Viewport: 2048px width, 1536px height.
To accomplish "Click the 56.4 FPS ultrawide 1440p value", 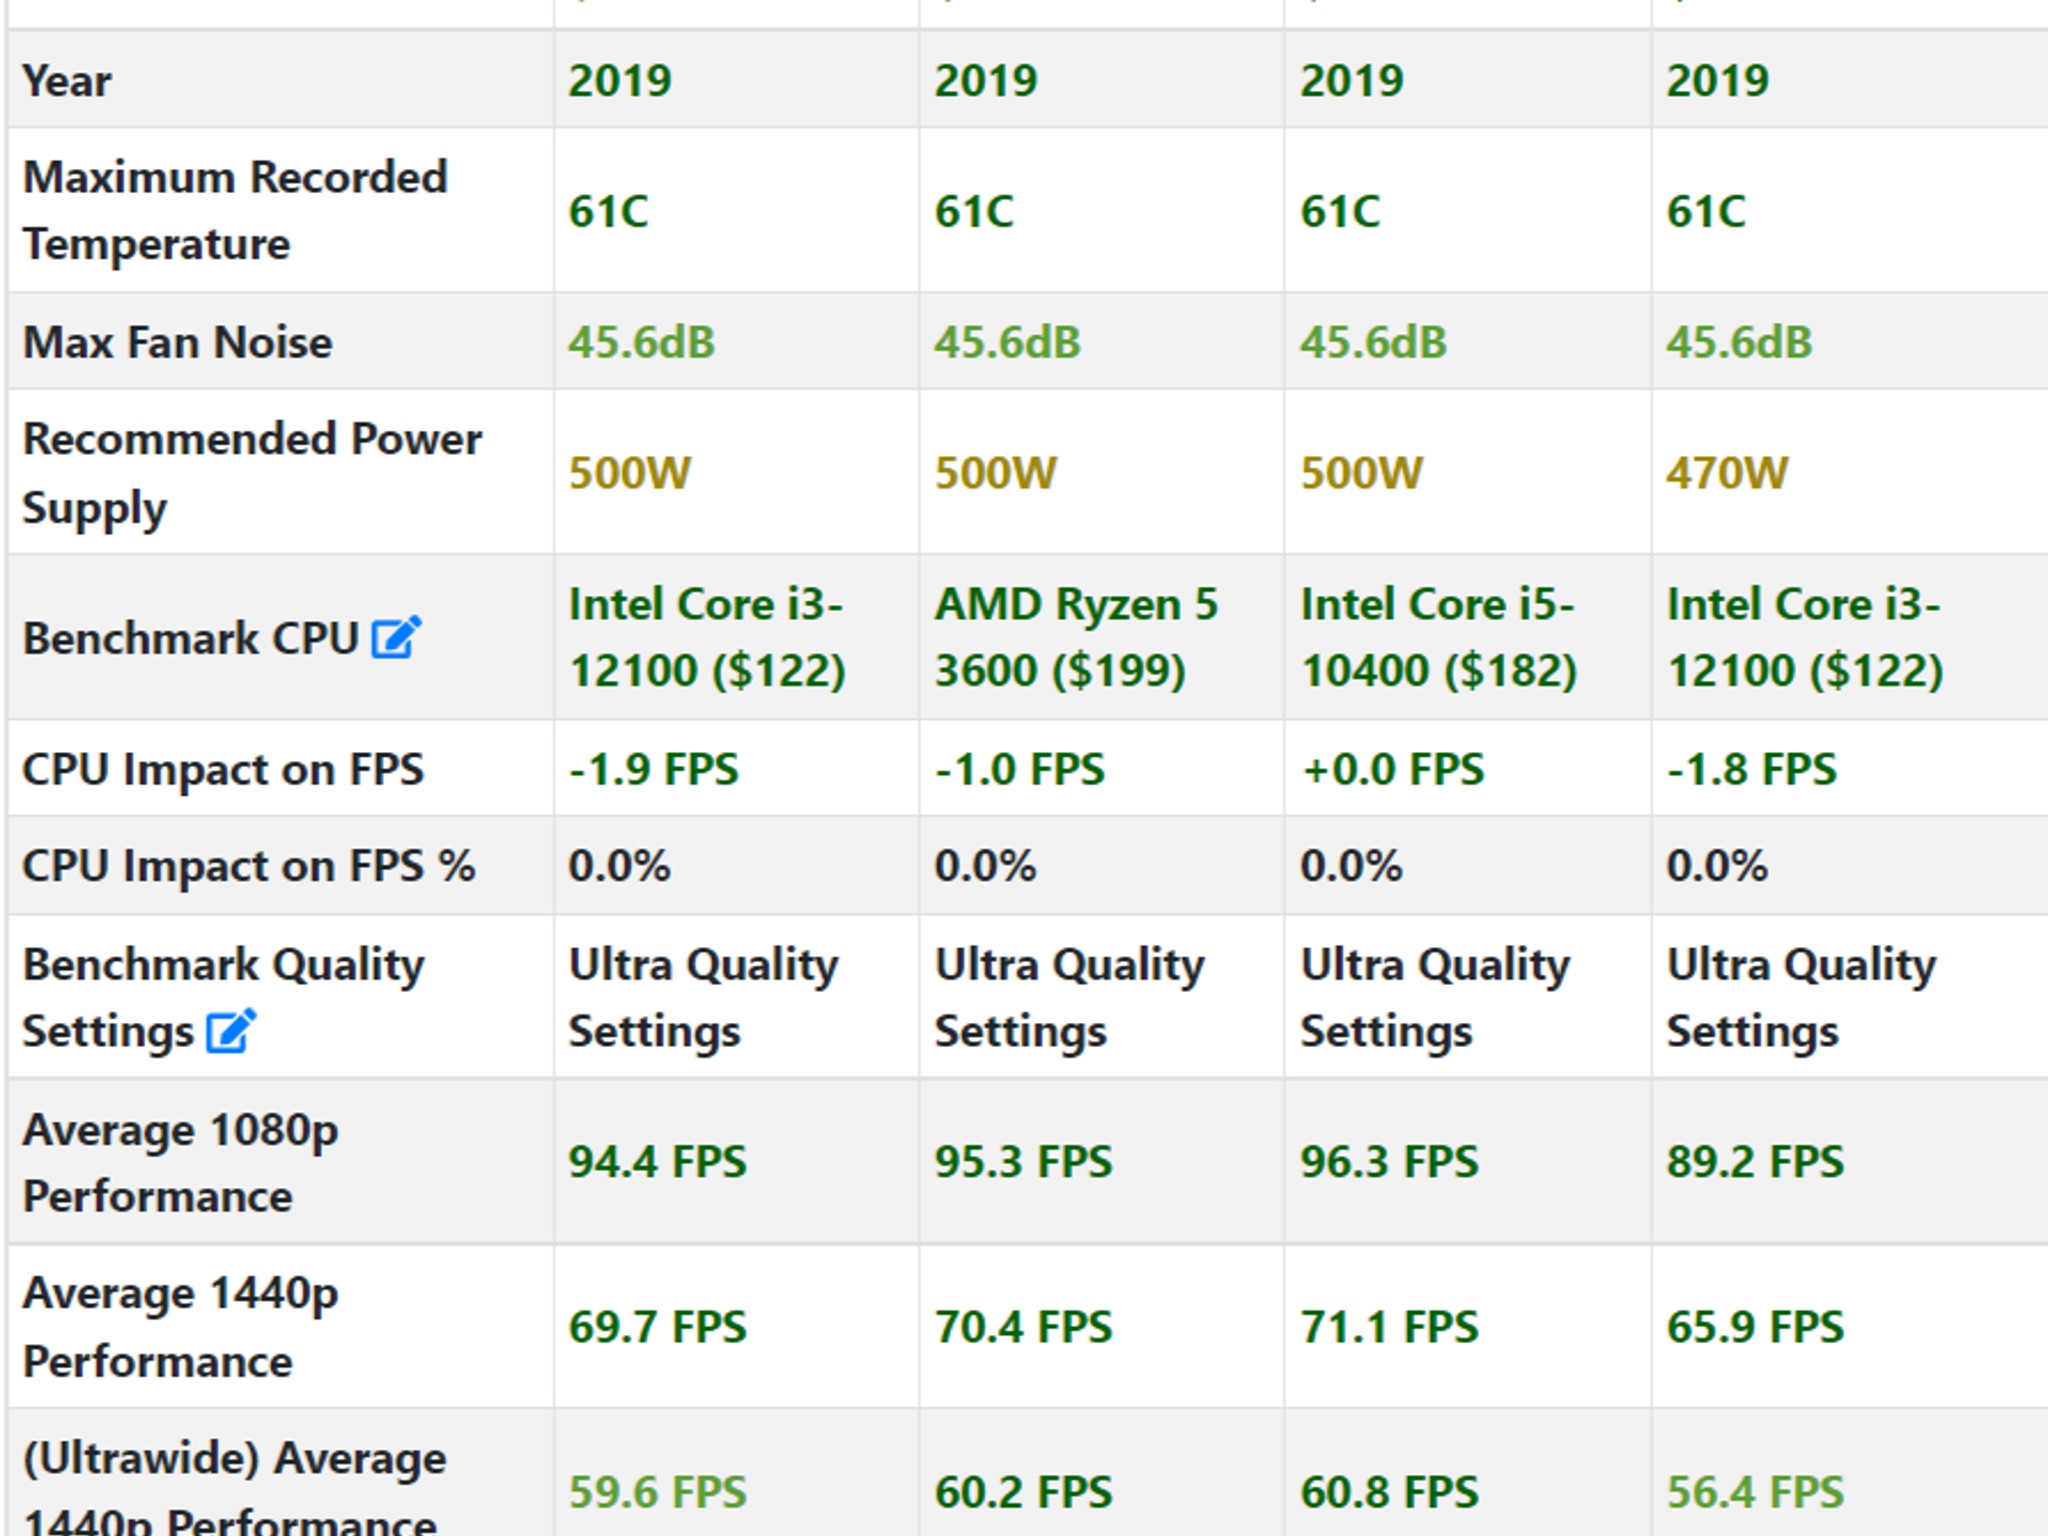I will 1755,1492.
